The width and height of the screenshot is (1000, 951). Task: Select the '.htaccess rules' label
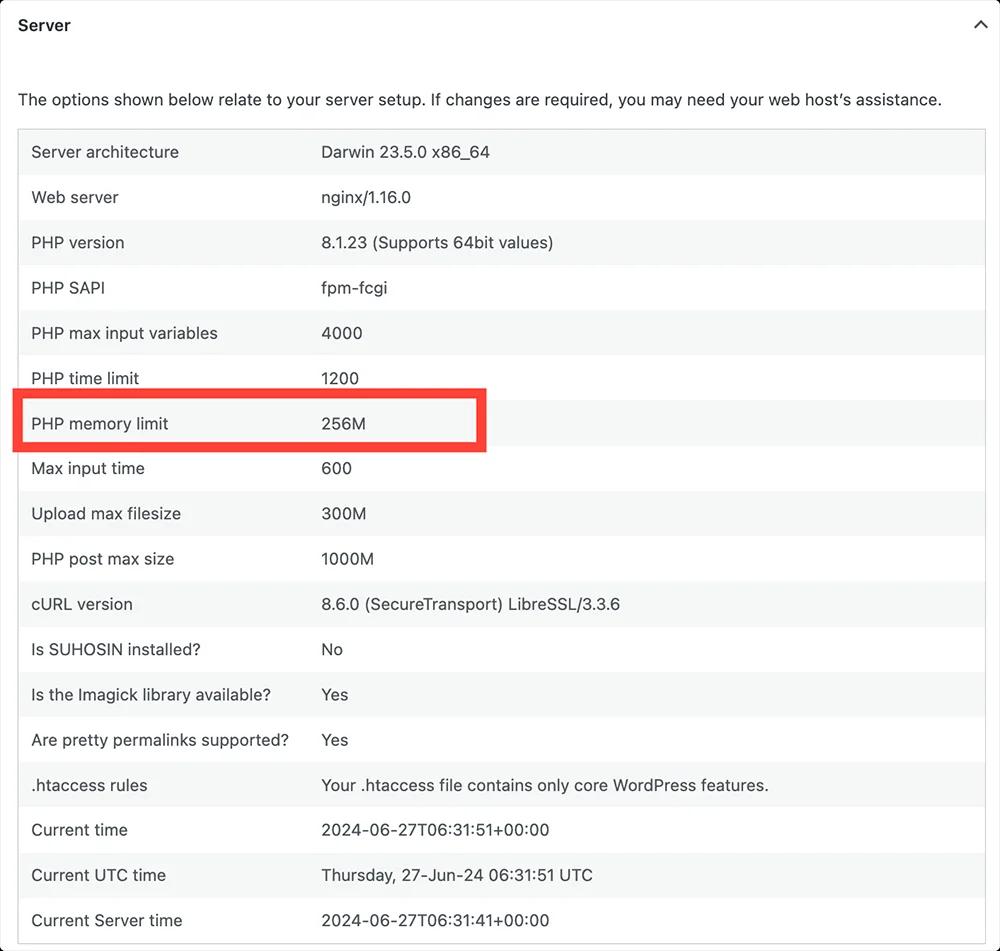(x=89, y=786)
